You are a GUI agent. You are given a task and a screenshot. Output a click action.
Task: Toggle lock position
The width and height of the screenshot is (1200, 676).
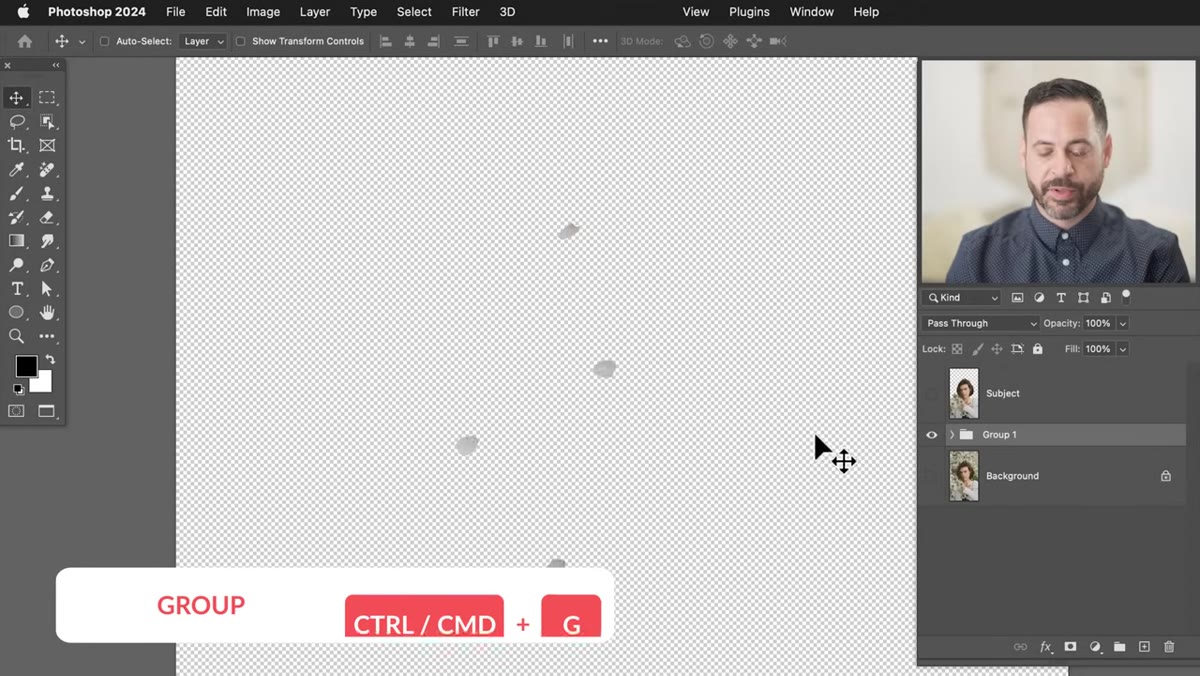[x=997, y=349]
